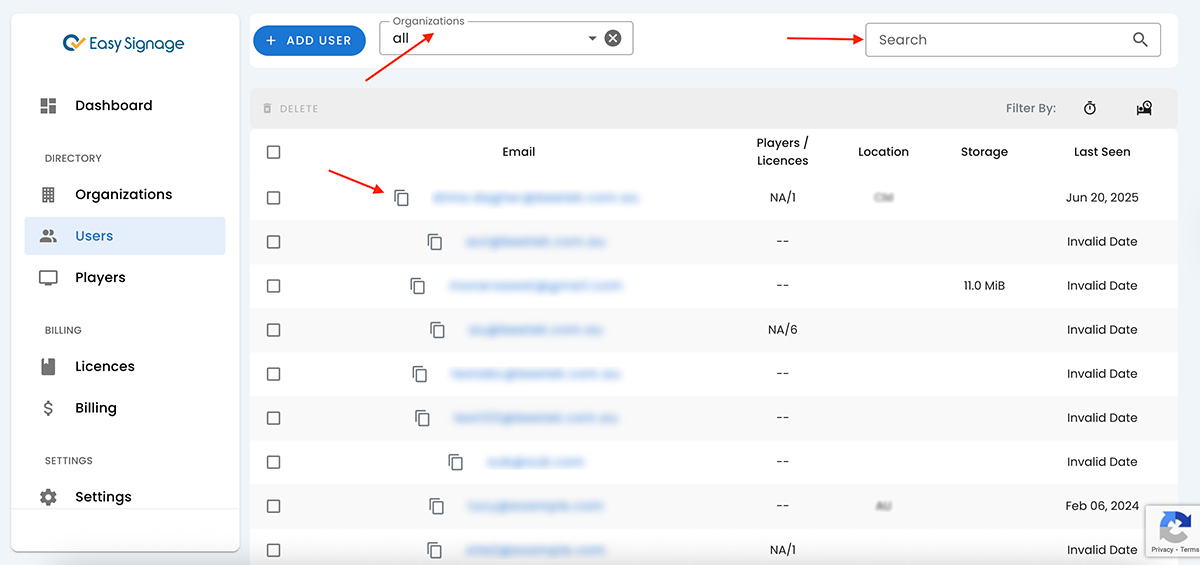
Task: Click the Easy Signage logo
Action: point(123,44)
